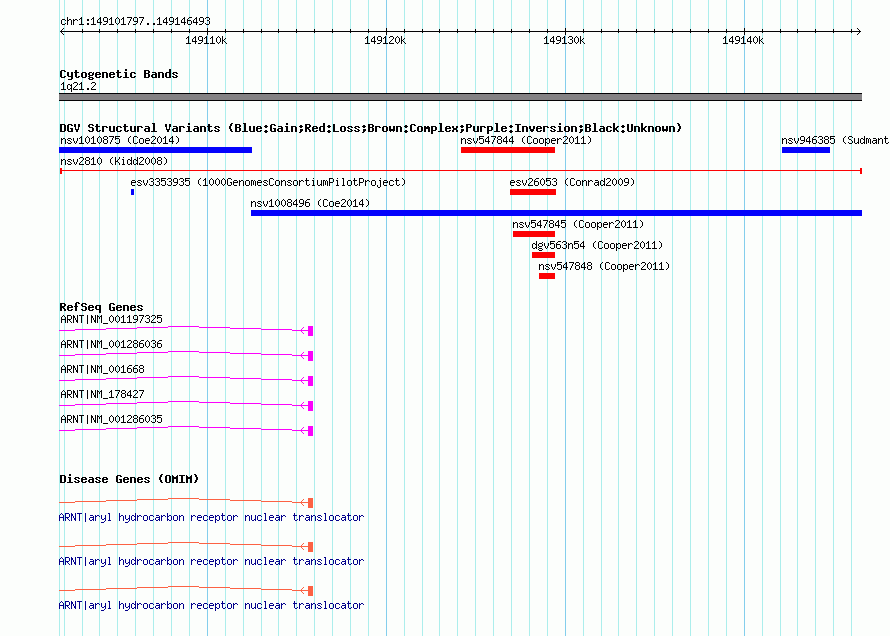Image resolution: width=890 pixels, height=636 pixels.
Task: Select the ARNT|NM_001197325 exon block
Action: coord(310,331)
